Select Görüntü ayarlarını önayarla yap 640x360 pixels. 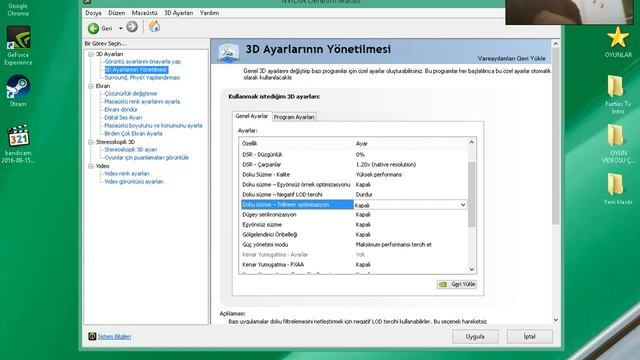click(142, 62)
